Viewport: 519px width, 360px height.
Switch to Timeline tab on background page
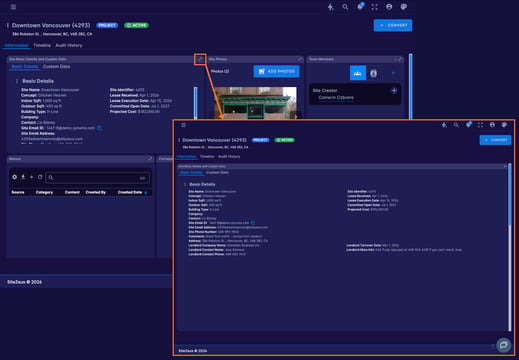point(42,45)
